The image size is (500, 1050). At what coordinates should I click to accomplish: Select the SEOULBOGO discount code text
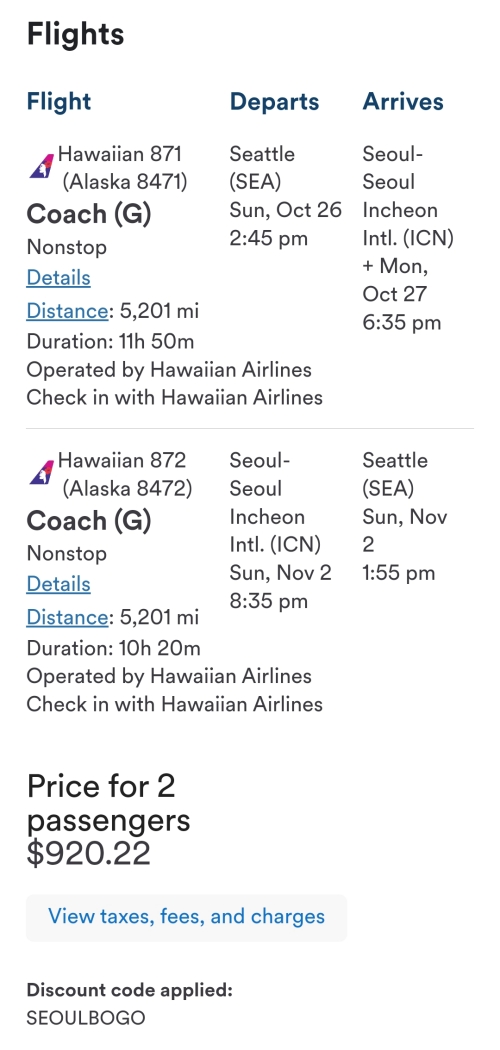pos(86,1018)
